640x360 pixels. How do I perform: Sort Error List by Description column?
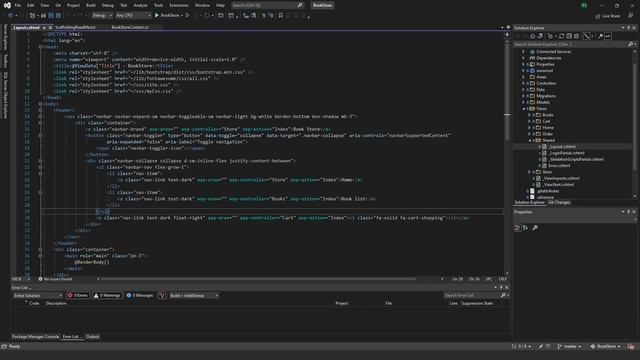click(56, 303)
